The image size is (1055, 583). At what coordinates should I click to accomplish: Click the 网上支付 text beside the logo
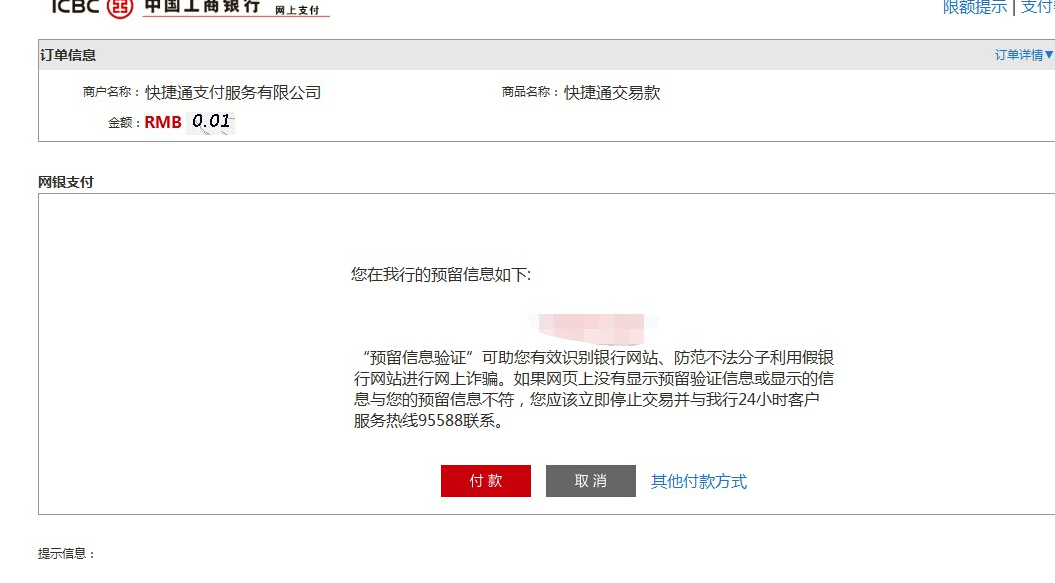pyautogui.click(x=297, y=10)
